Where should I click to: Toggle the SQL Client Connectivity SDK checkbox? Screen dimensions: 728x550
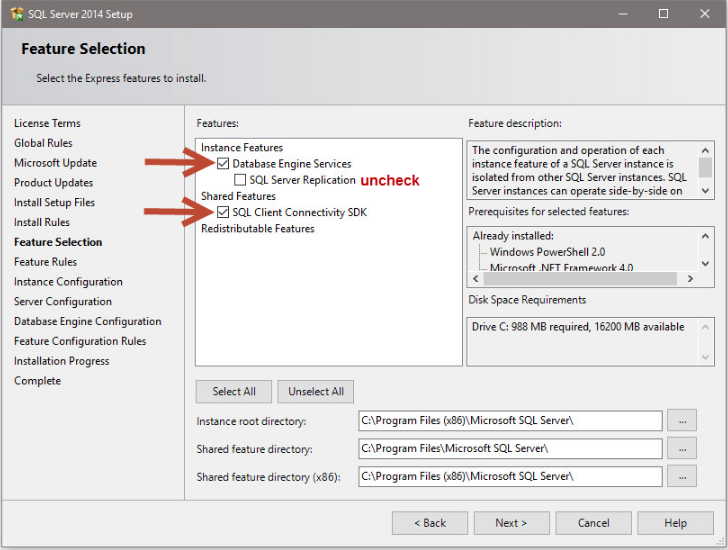point(223,212)
